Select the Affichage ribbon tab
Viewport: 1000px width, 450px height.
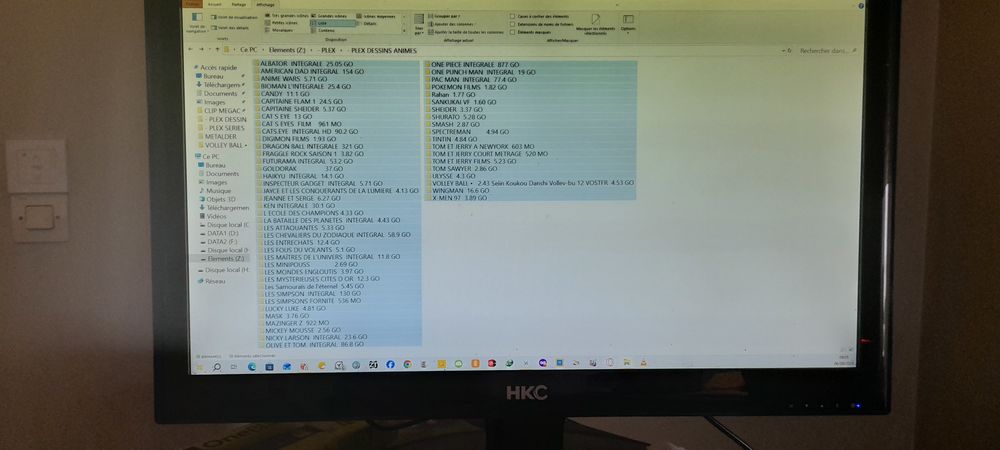coord(264,4)
